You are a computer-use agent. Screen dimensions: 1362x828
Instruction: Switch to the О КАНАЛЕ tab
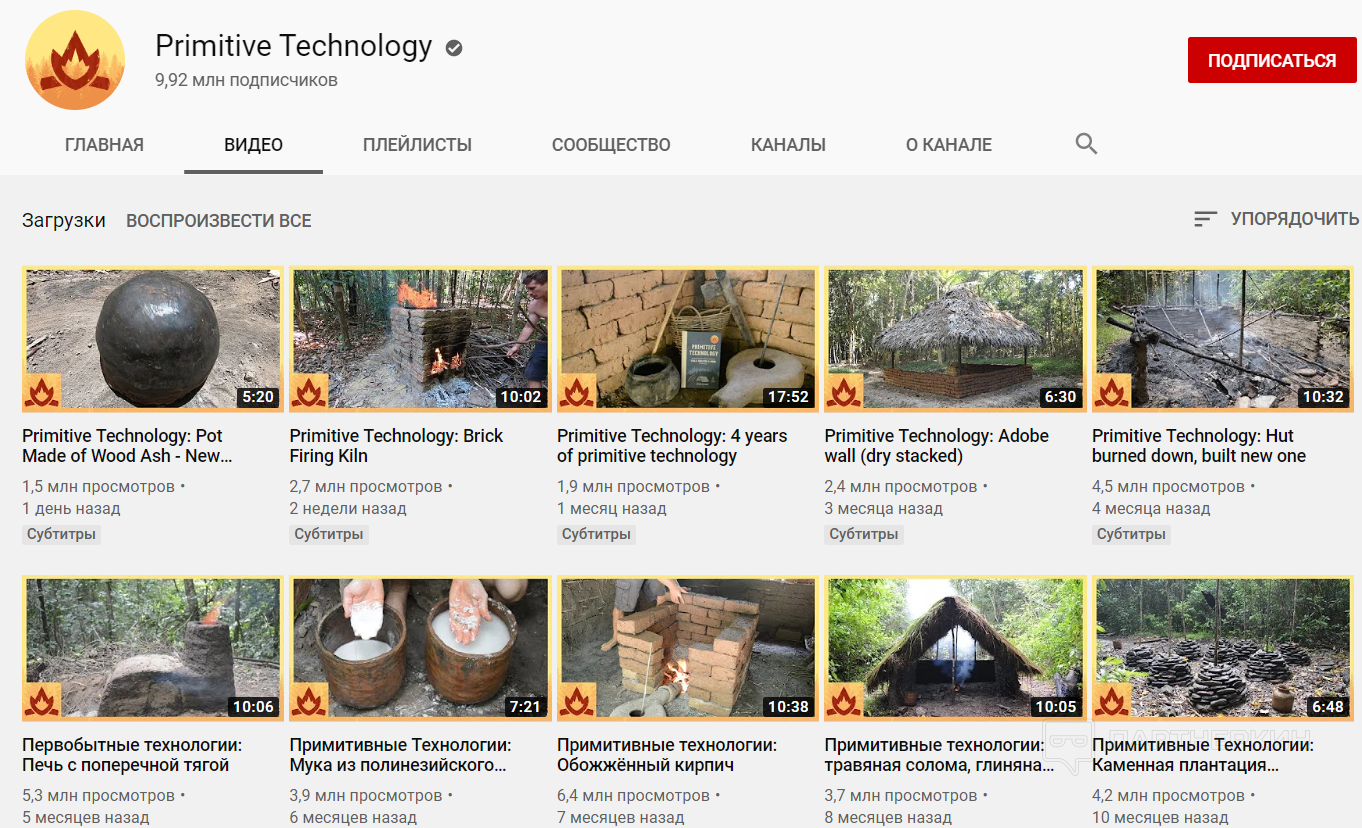(x=949, y=145)
